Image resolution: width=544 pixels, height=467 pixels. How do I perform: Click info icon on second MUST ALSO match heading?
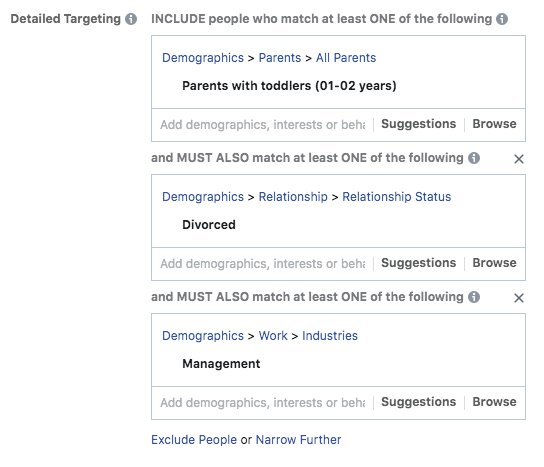tap(474, 297)
